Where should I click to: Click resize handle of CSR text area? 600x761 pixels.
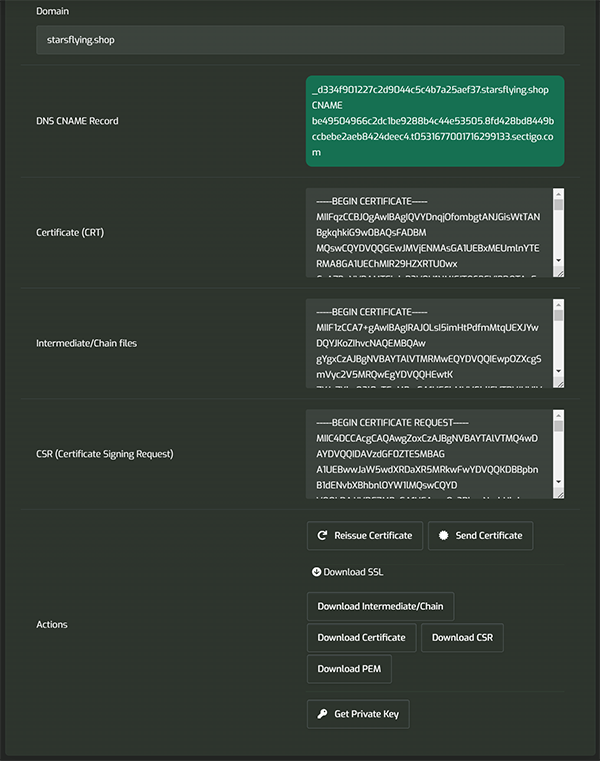(x=560, y=495)
